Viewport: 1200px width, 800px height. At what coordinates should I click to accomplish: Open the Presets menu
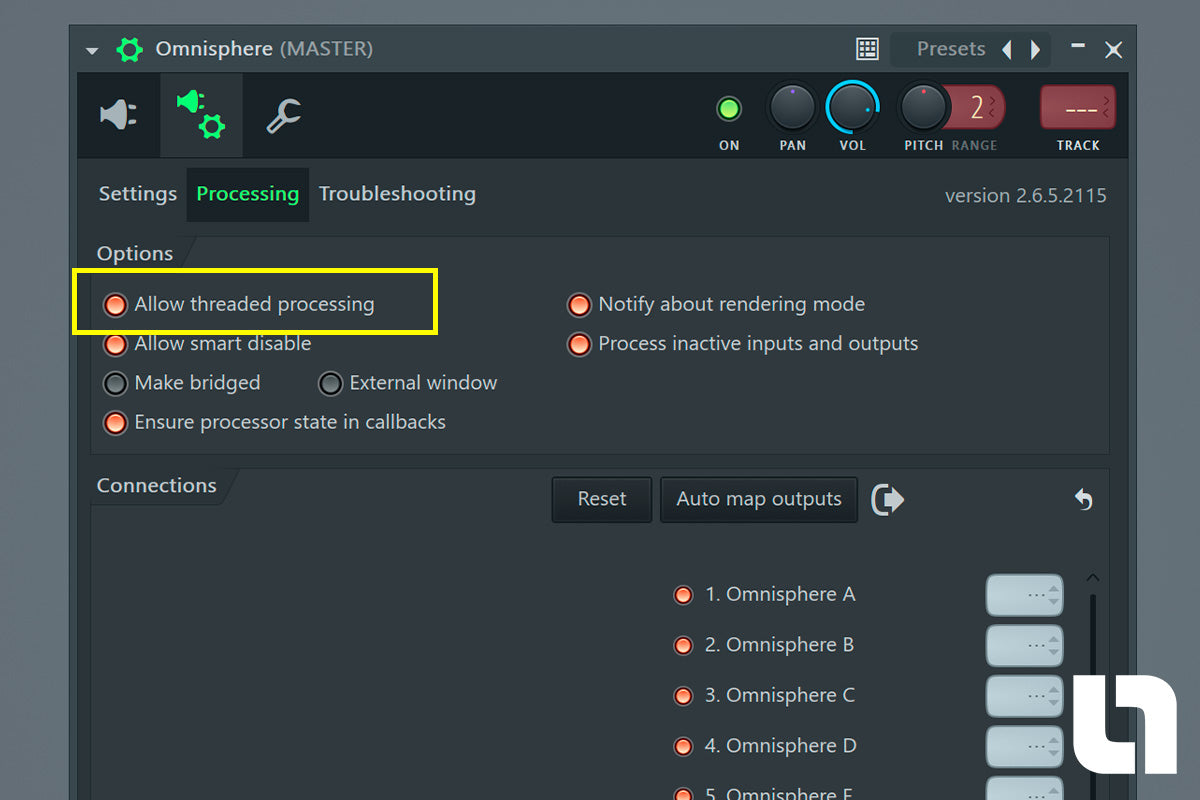(951, 49)
